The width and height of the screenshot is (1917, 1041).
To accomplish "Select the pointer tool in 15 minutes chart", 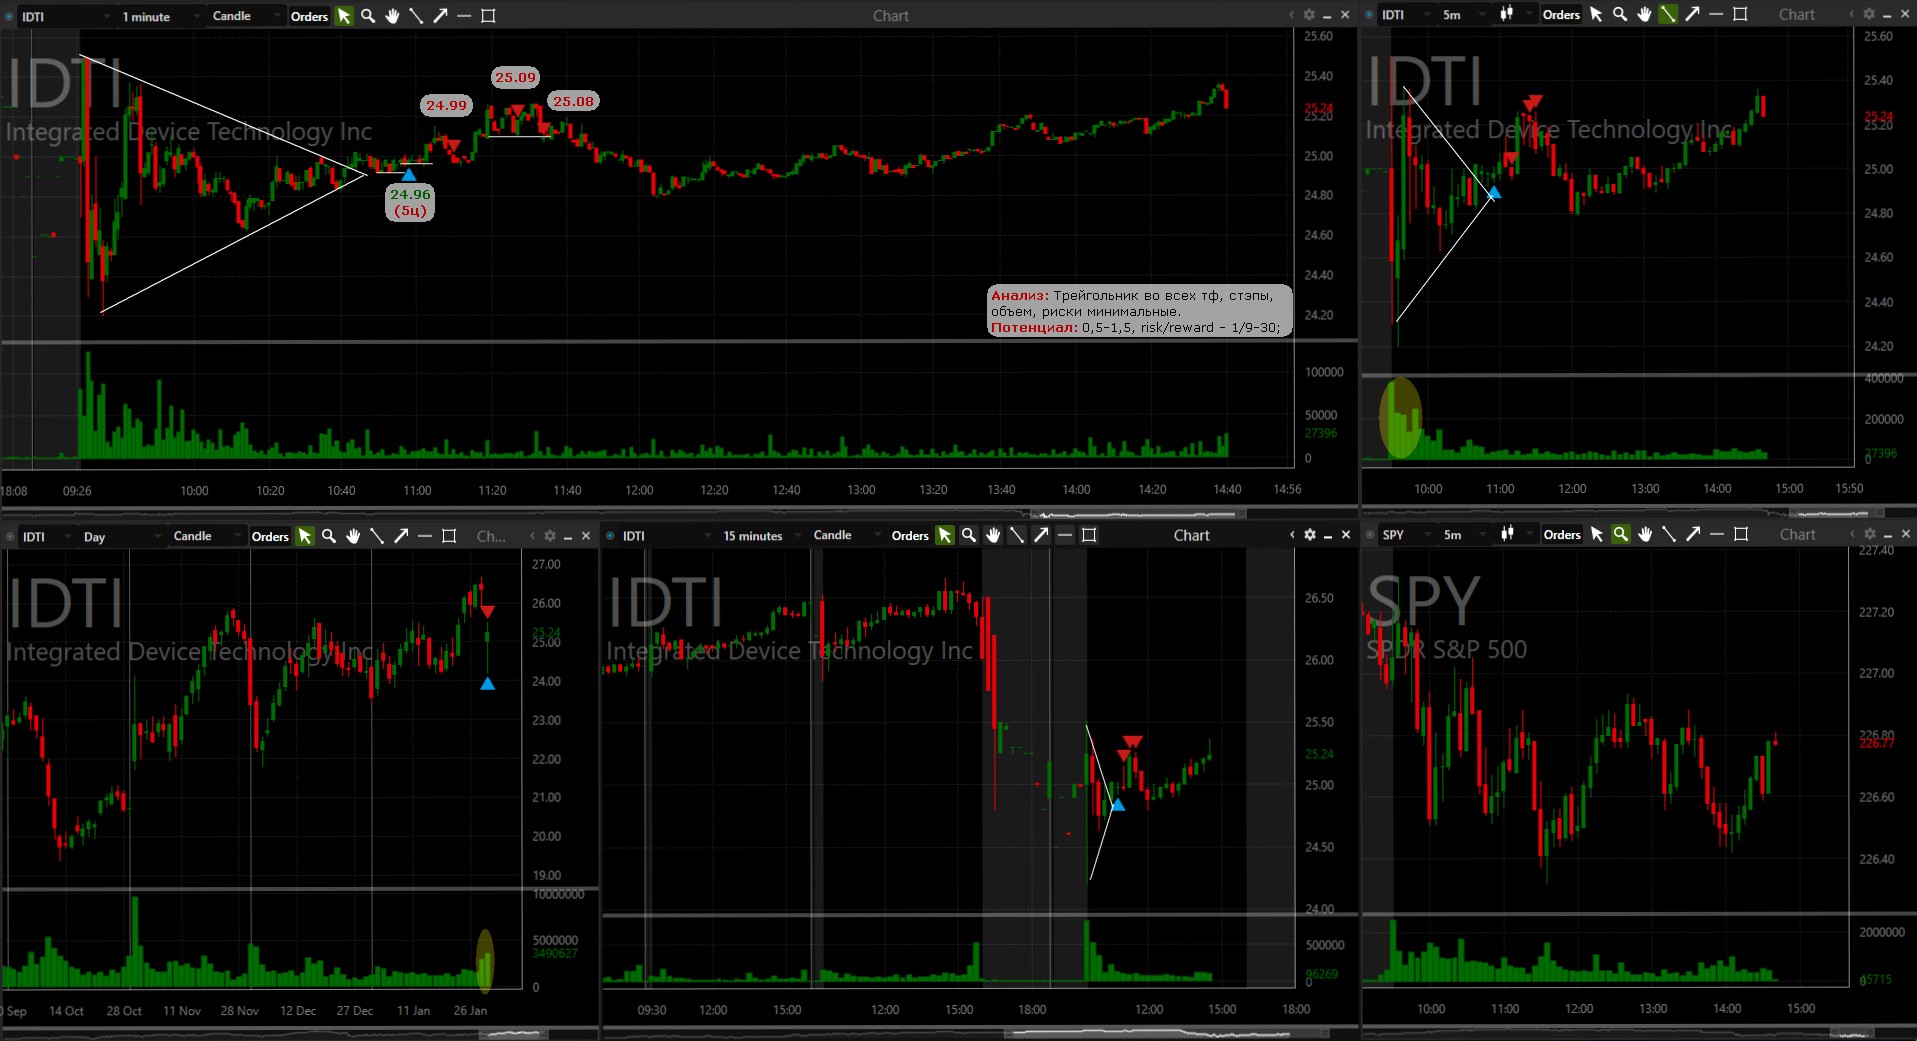I will (x=945, y=535).
